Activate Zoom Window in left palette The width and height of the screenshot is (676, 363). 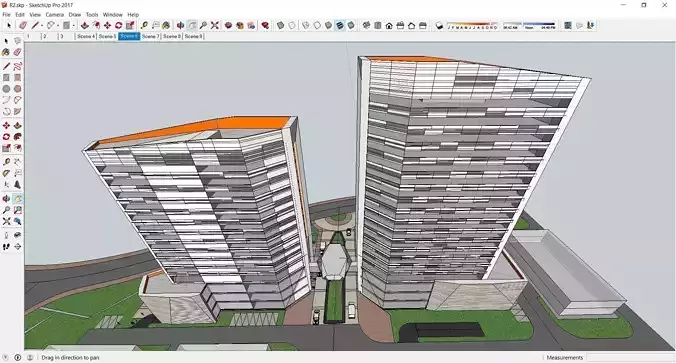point(17,210)
